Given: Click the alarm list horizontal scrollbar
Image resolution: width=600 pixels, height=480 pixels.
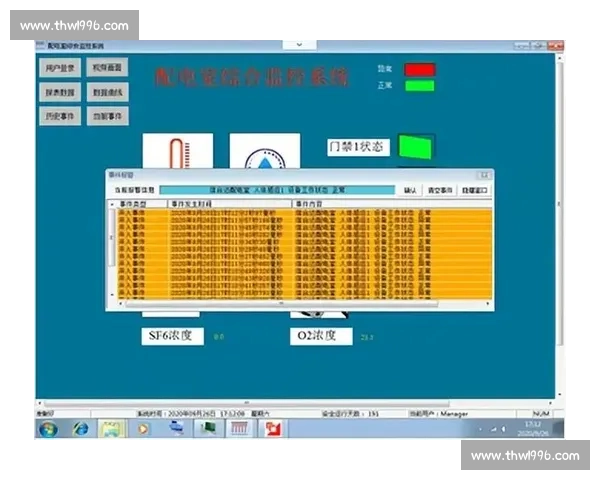Looking at the screenshot, I should (x=281, y=304).
